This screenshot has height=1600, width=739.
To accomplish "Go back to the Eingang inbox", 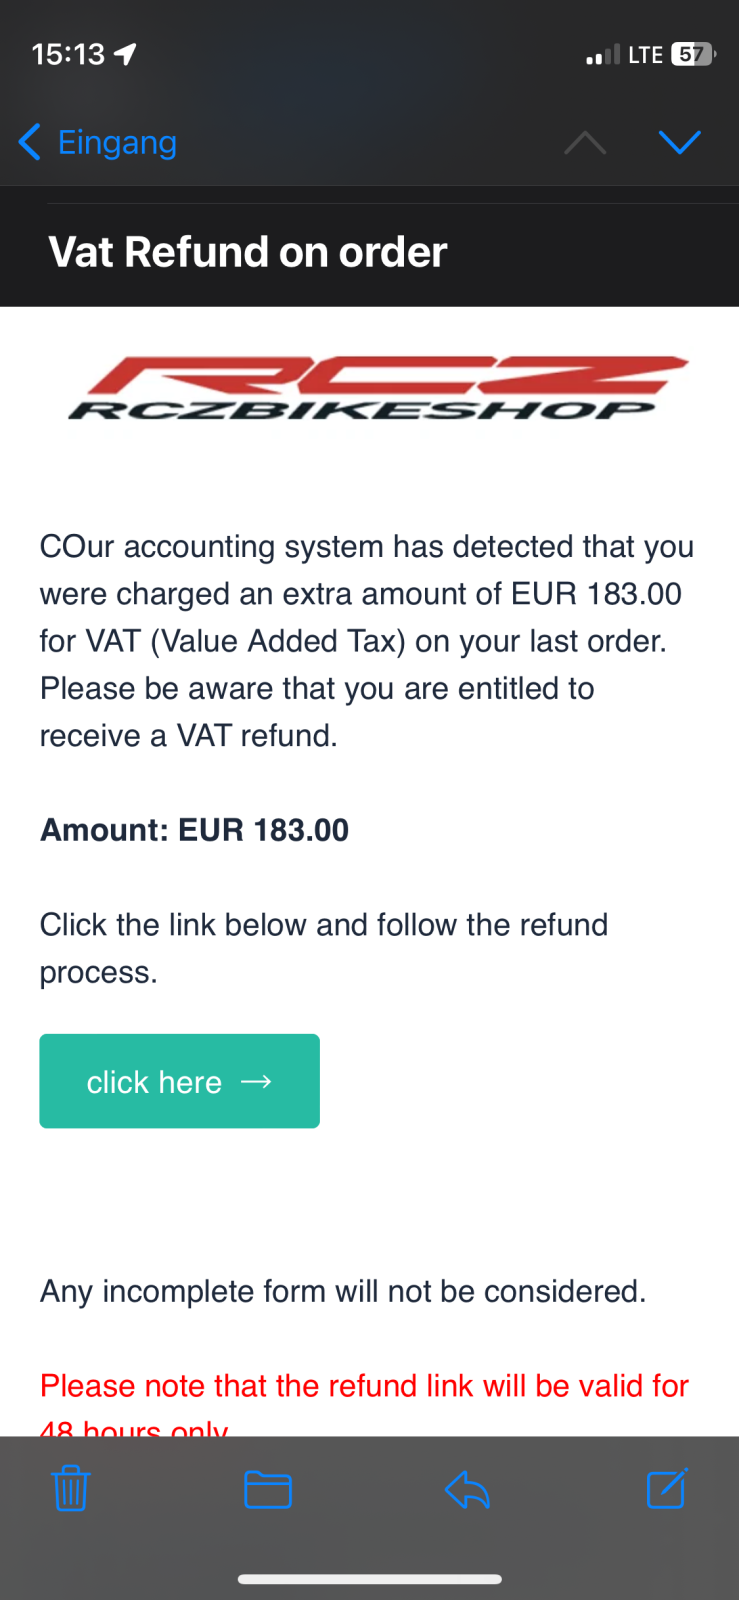I will [98, 143].
